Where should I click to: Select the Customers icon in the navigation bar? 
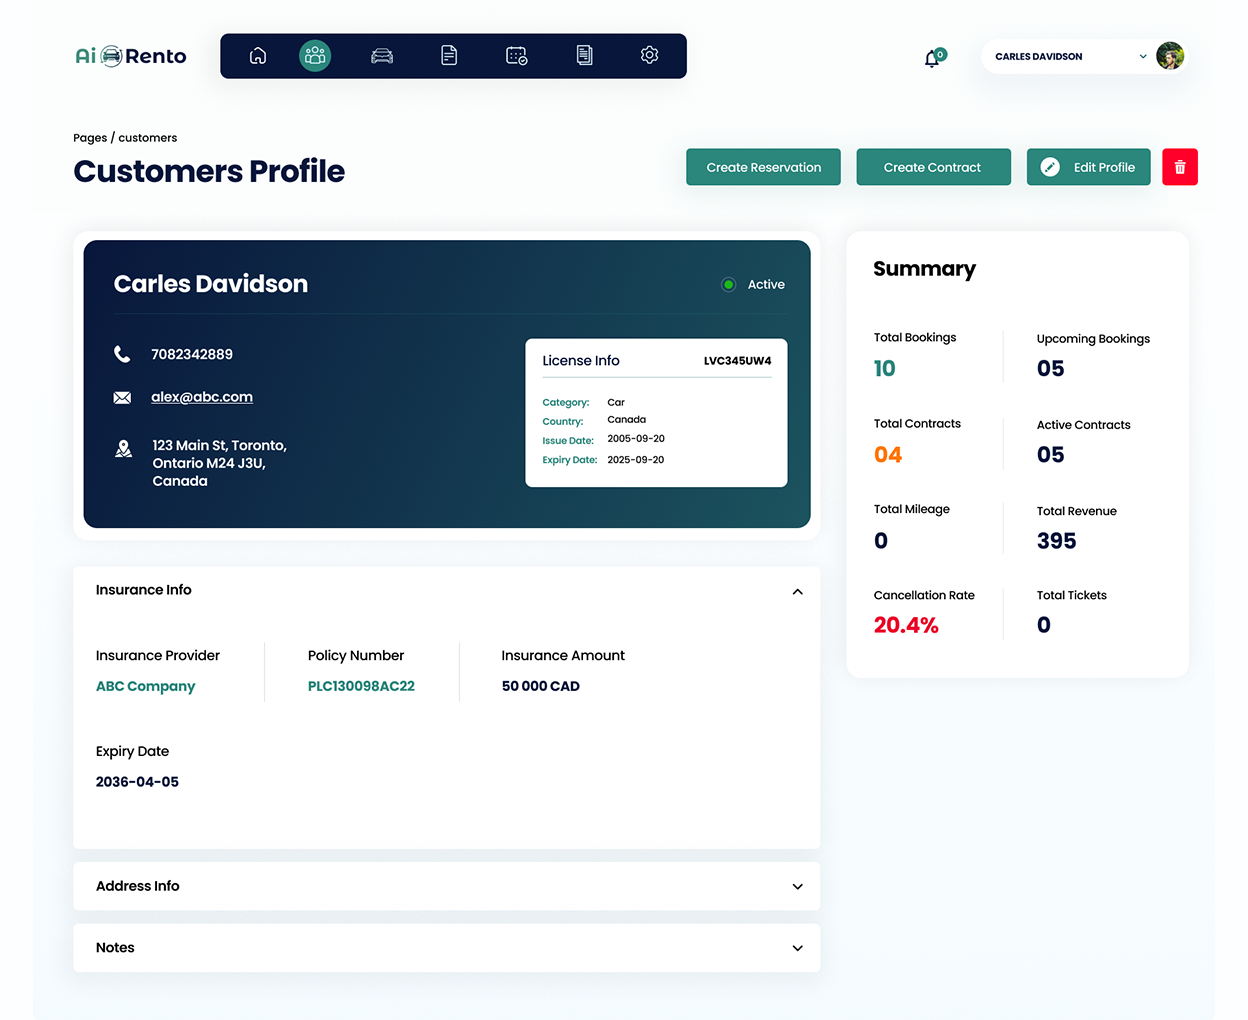point(315,56)
